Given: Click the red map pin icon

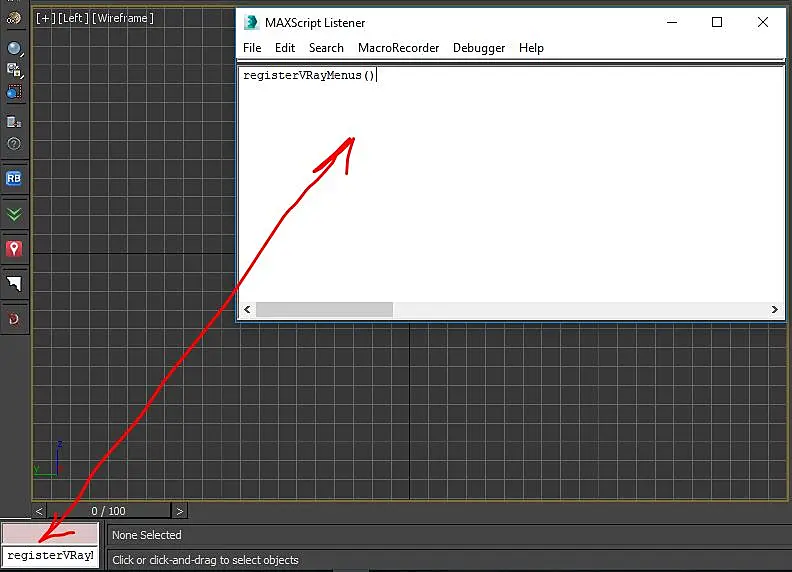Looking at the screenshot, I should pos(14,249).
